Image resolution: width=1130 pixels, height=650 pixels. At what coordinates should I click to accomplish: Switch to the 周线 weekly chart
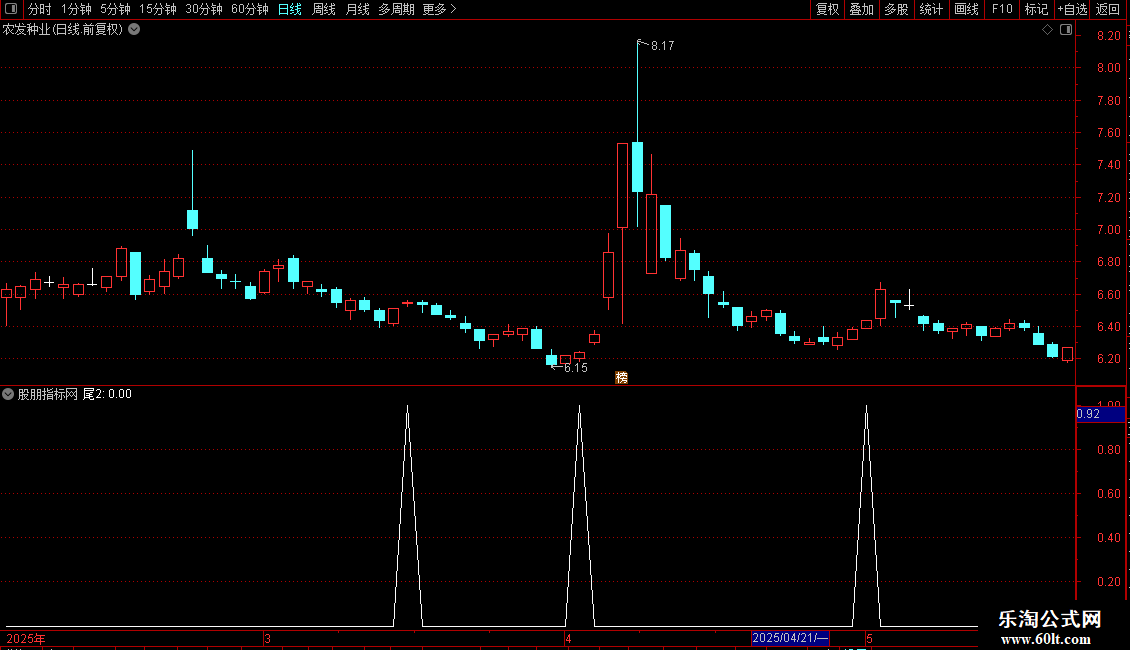[324, 9]
